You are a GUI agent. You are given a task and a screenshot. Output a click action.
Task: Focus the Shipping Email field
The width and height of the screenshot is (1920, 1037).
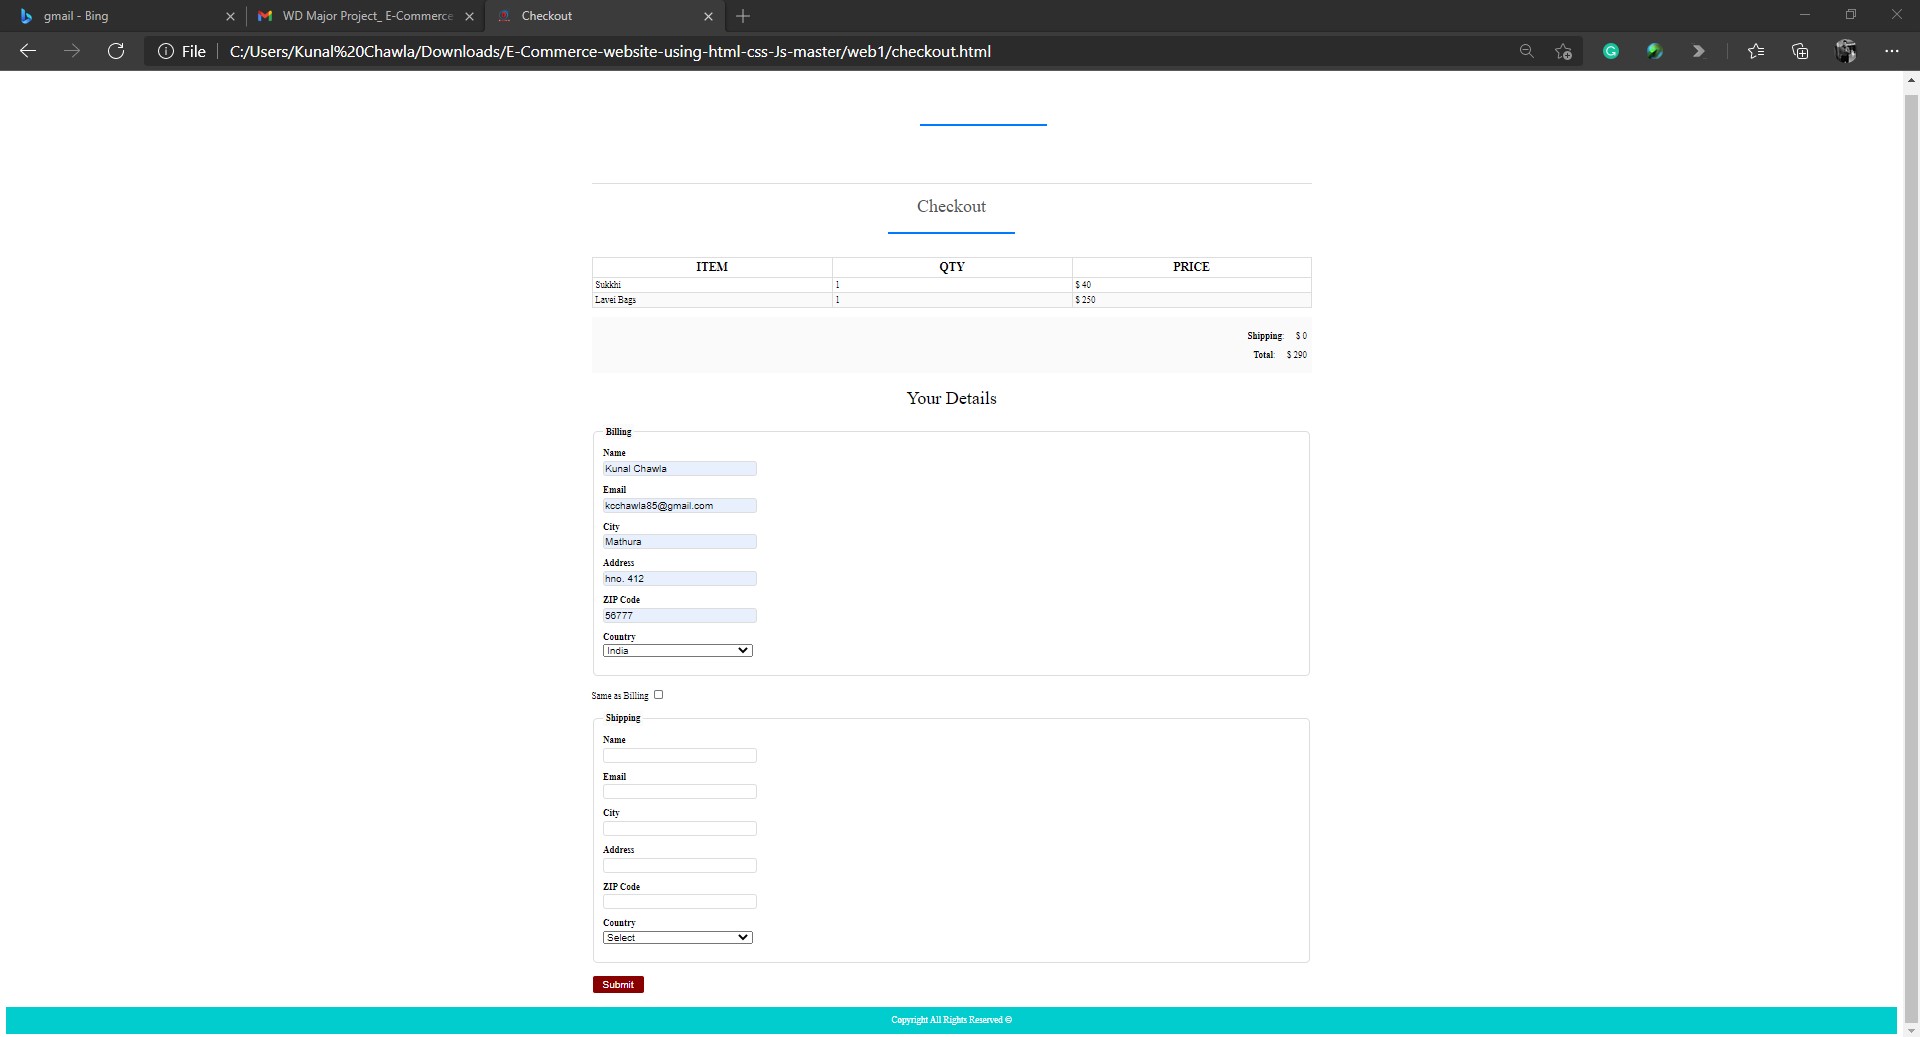coord(679,792)
